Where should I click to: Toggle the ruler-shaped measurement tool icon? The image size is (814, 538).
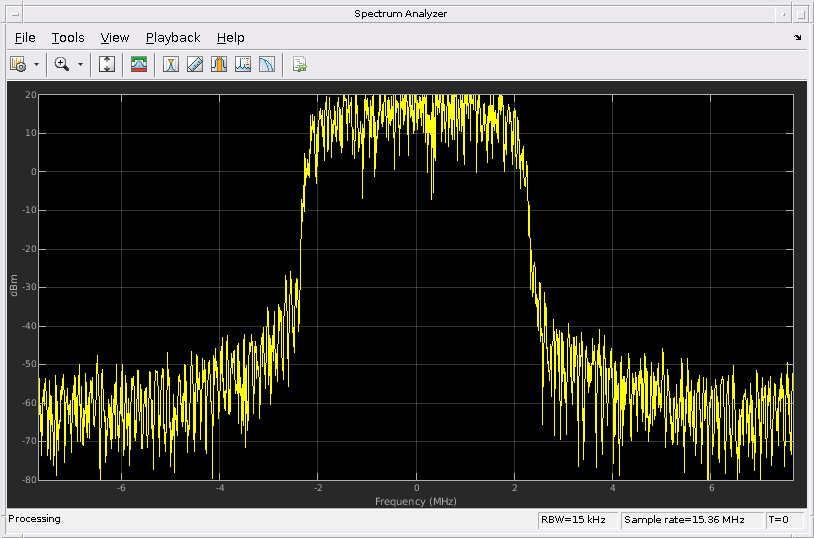point(195,64)
